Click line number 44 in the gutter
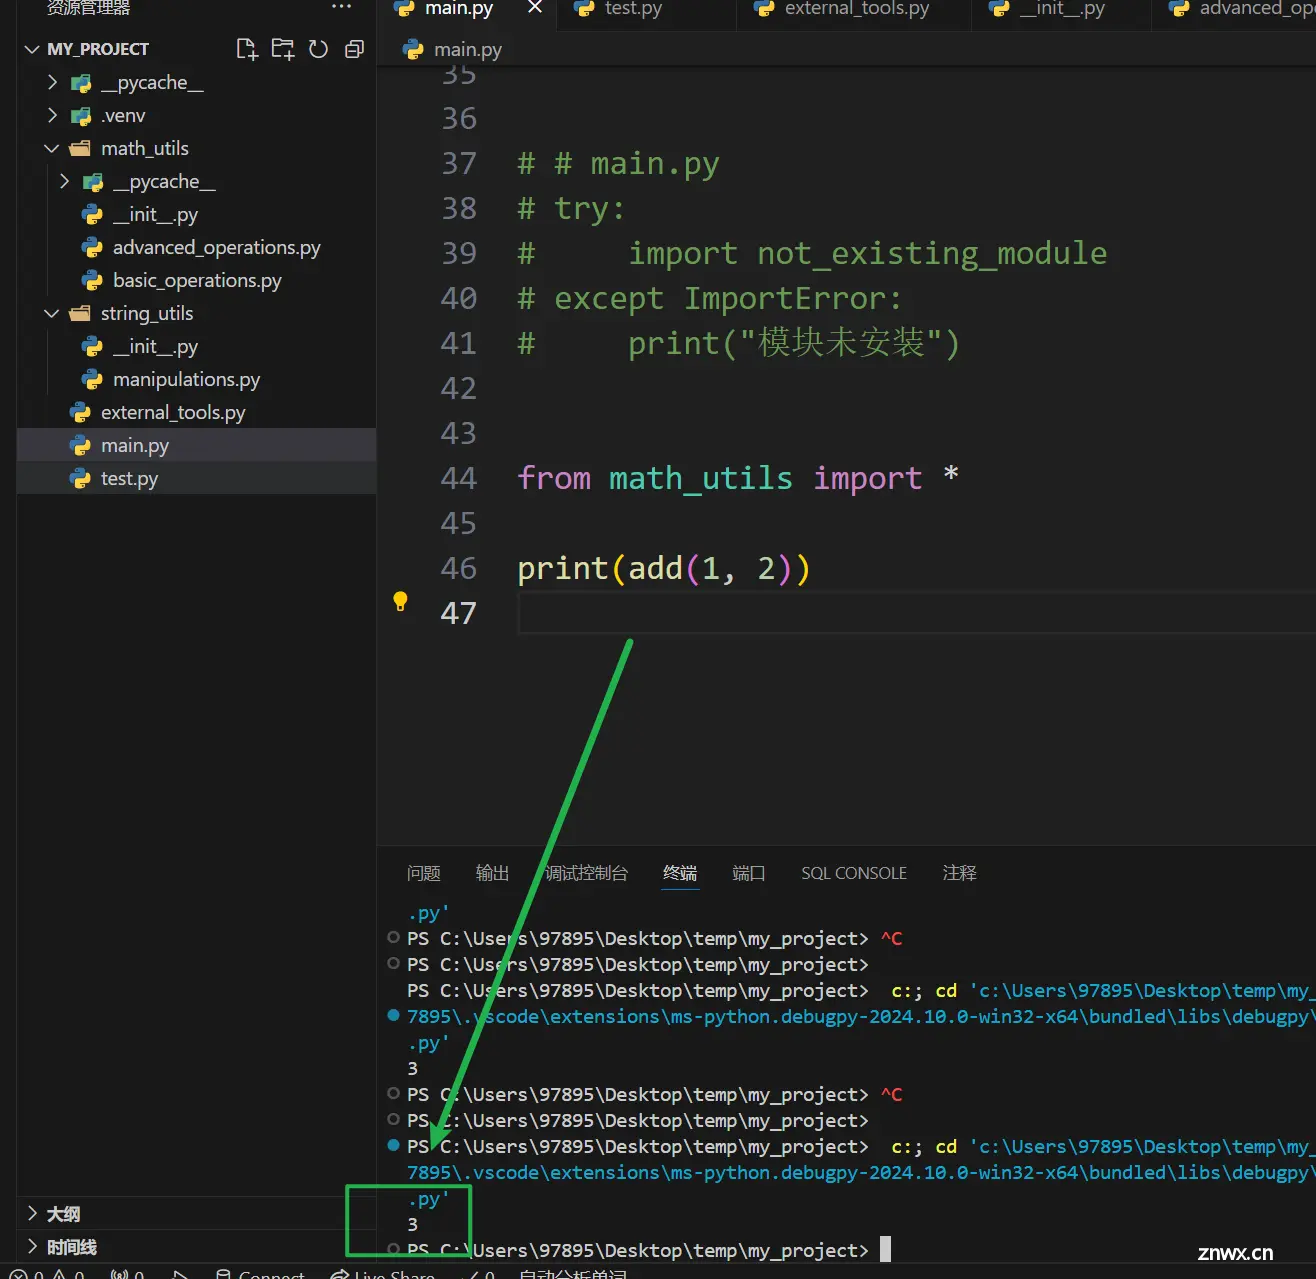 point(458,478)
